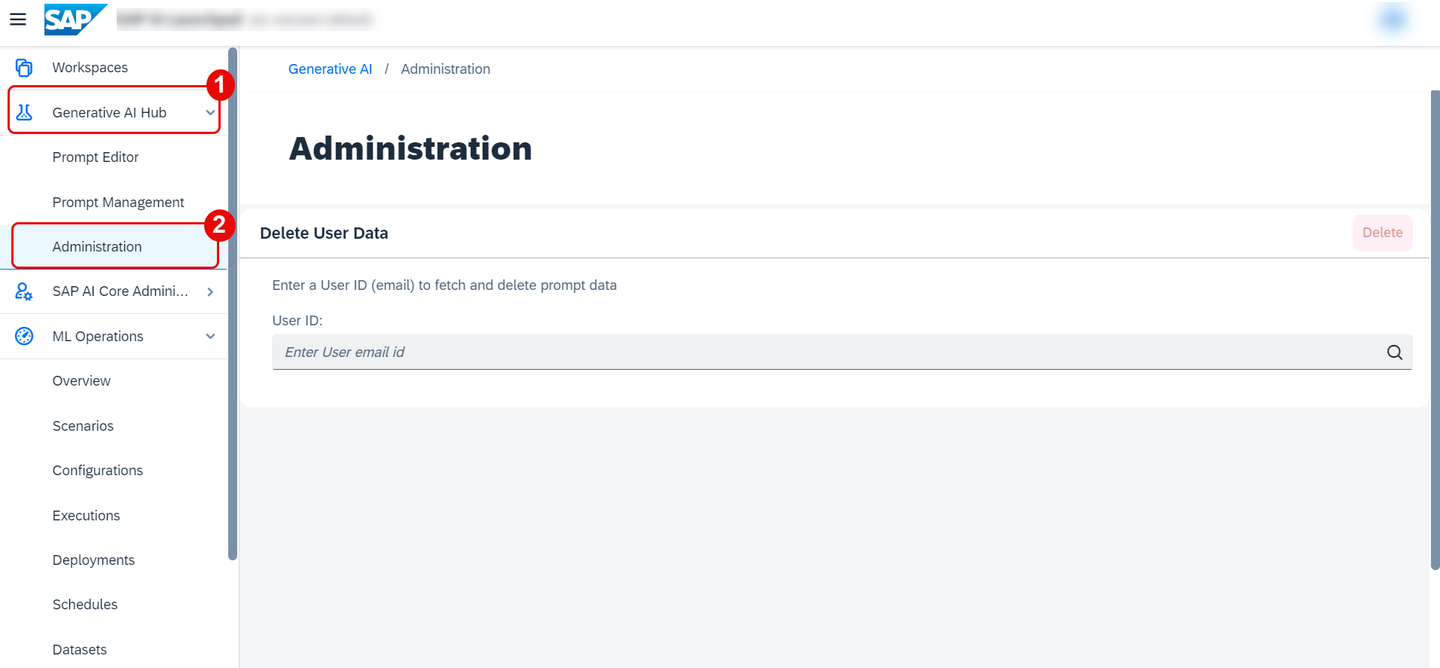Follow the Generative AI breadcrumb link

coord(330,69)
